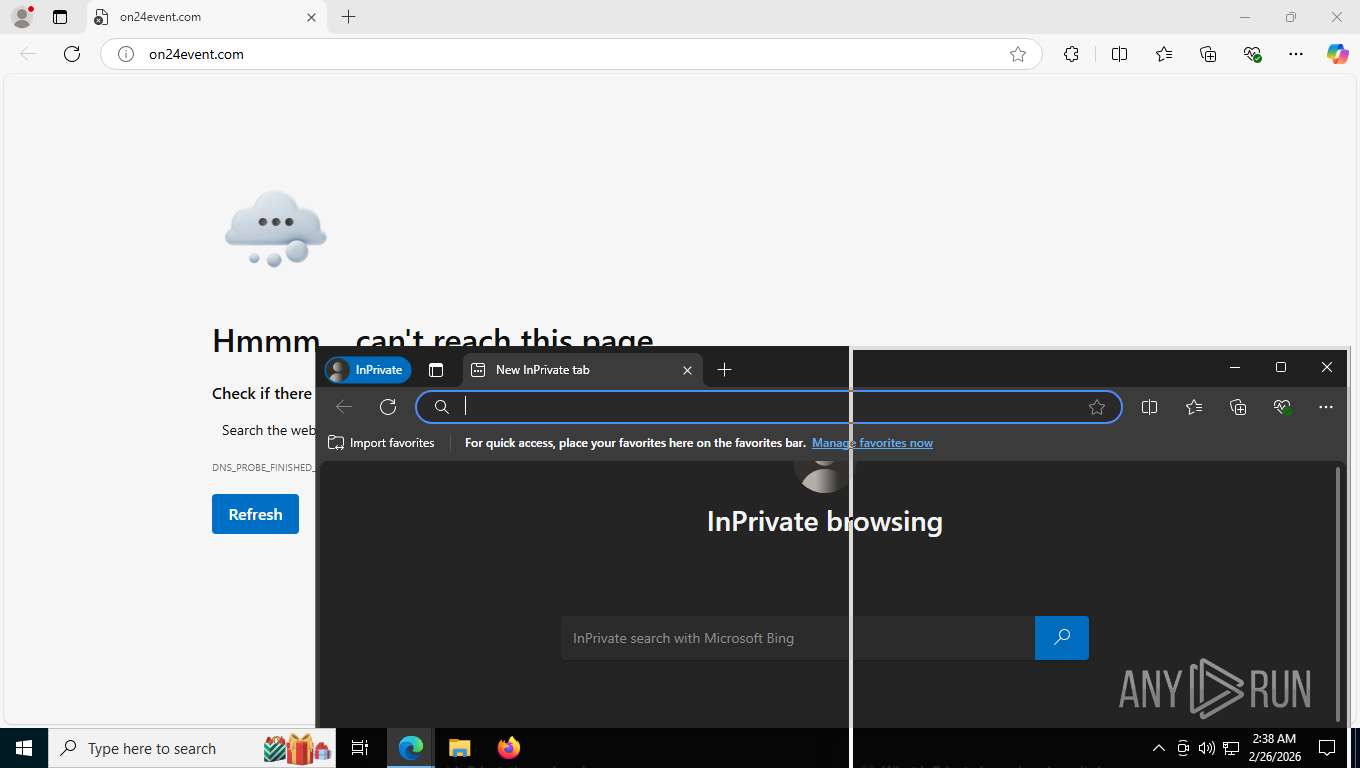Screen dimensions: 1360x768
Task: Click the on24event.com address bar
Action: click(x=570, y=54)
